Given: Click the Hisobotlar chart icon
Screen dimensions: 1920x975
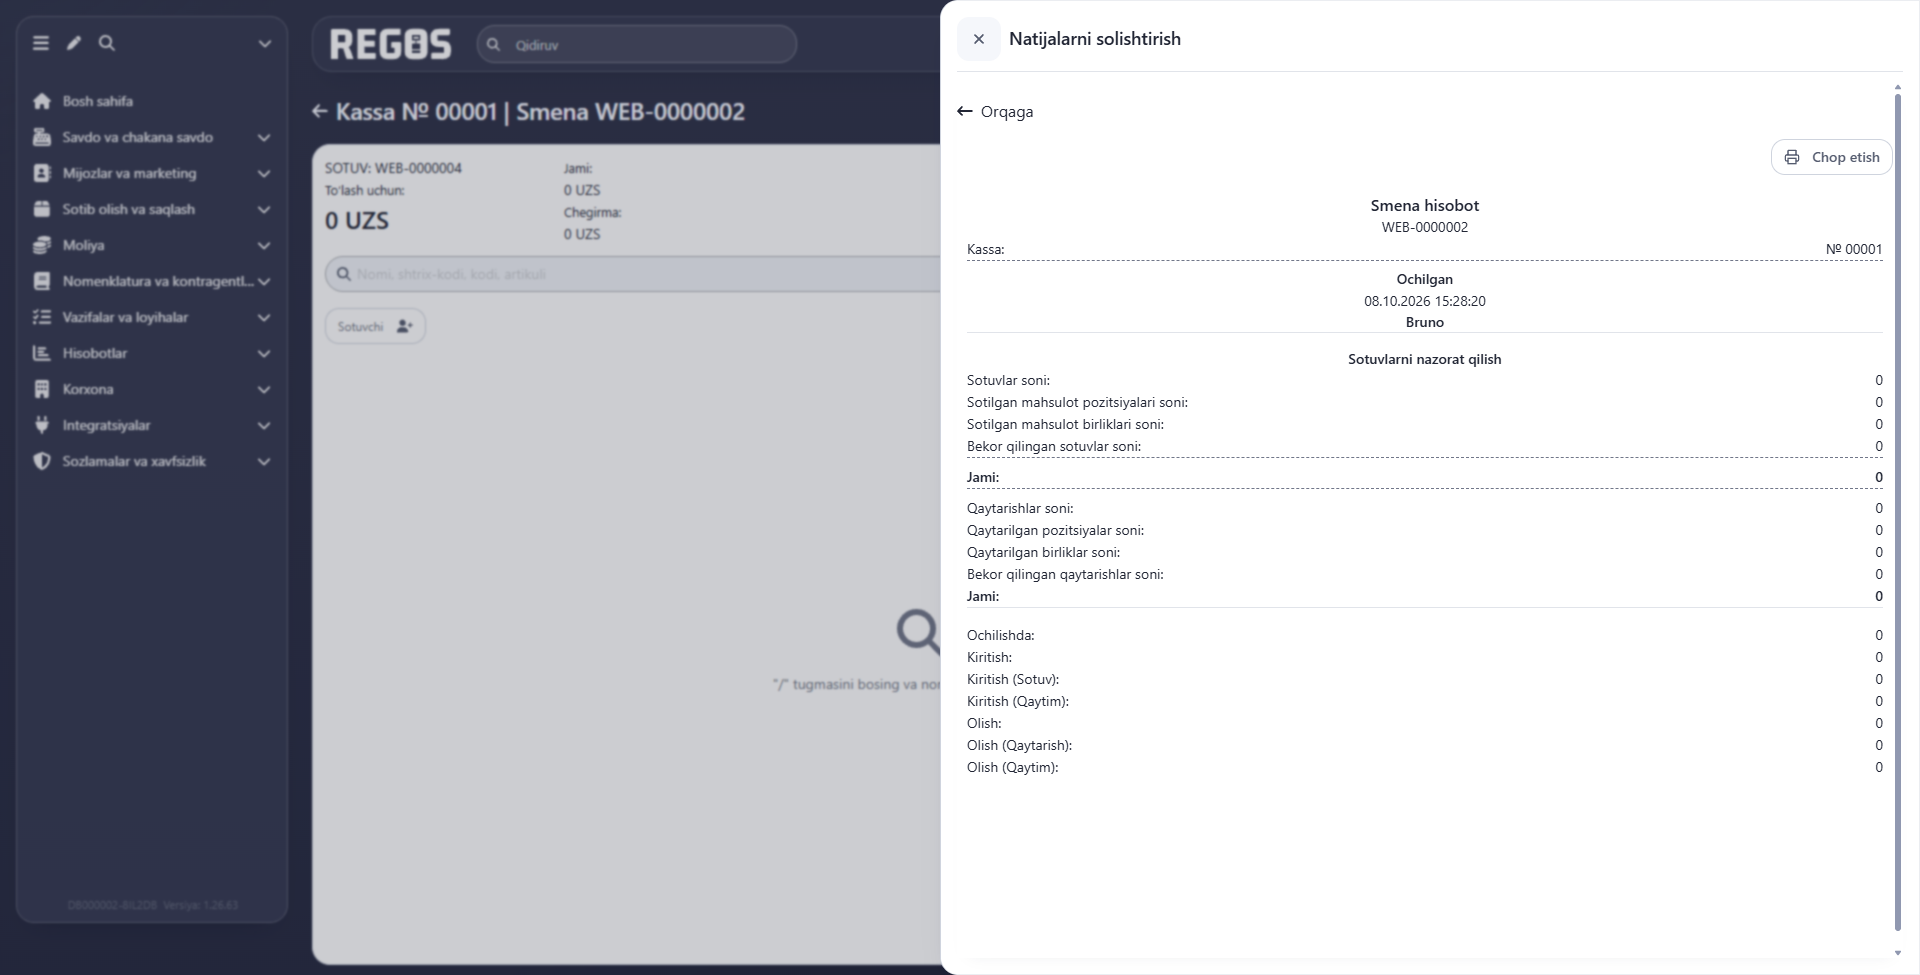Looking at the screenshot, I should [42, 353].
